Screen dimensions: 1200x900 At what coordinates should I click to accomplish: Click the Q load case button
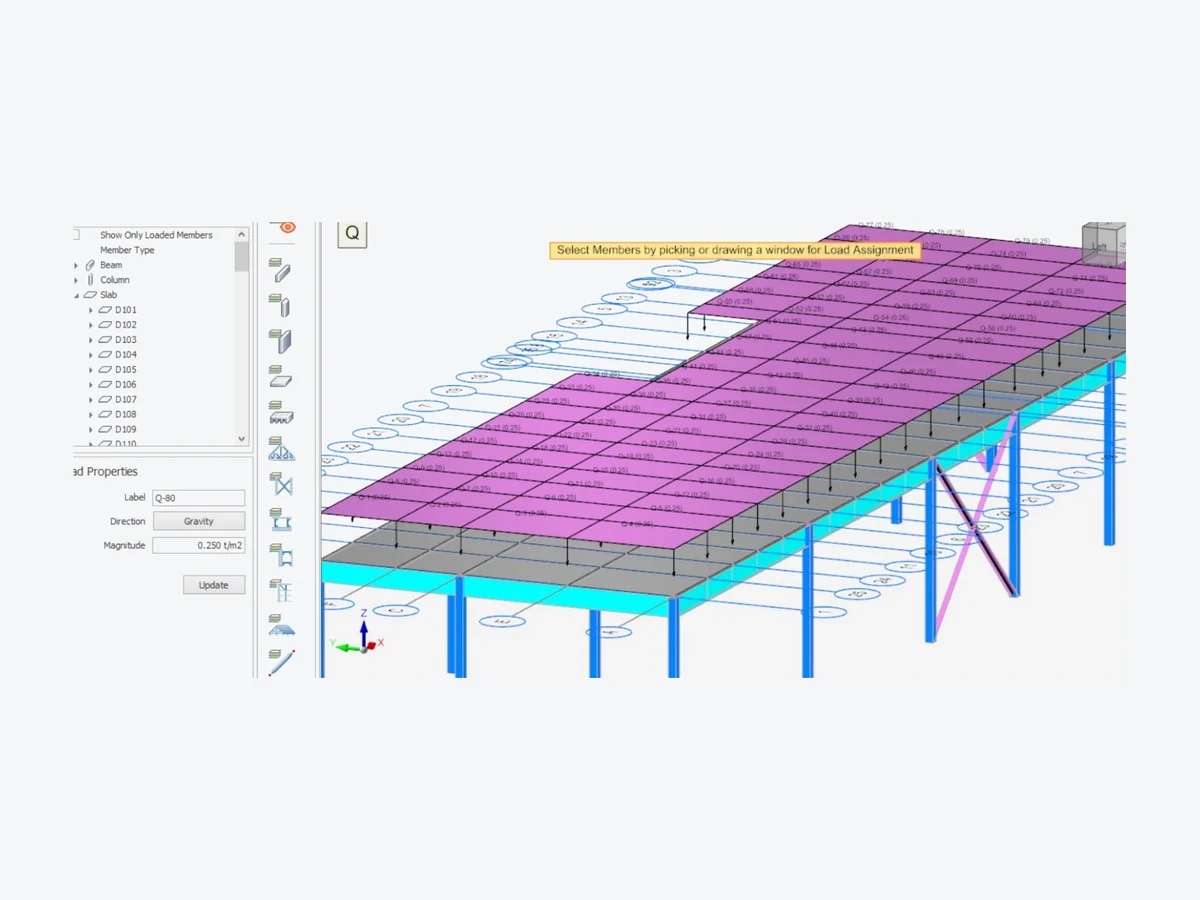click(352, 234)
